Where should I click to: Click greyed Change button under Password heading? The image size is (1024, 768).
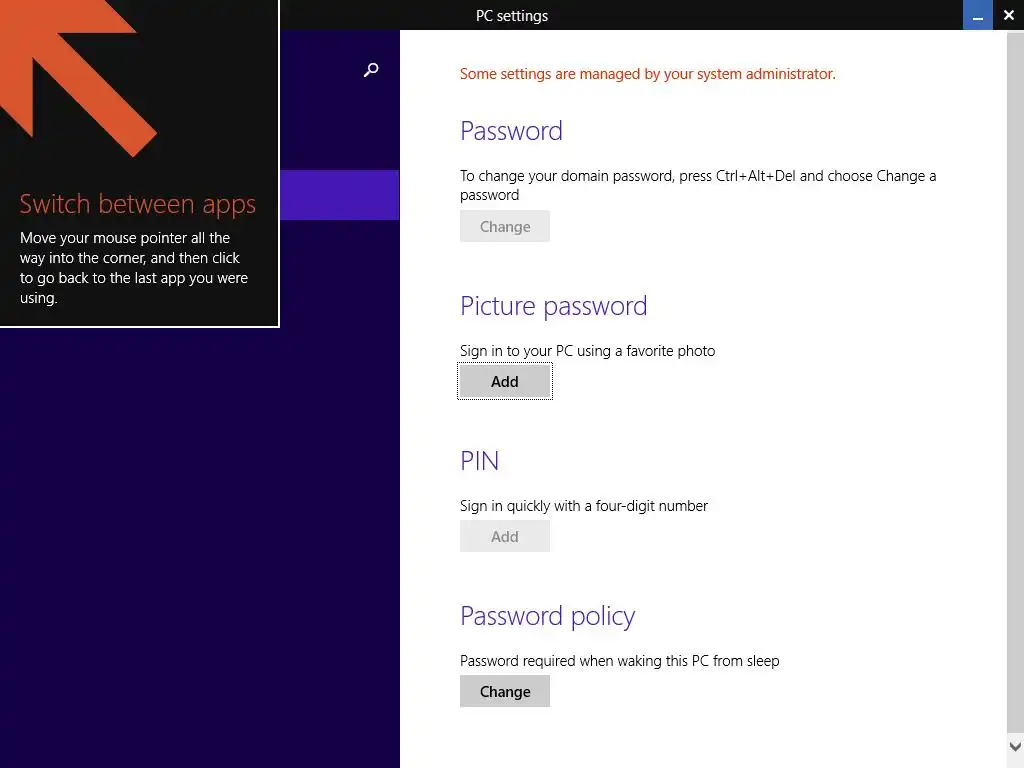[x=505, y=226]
